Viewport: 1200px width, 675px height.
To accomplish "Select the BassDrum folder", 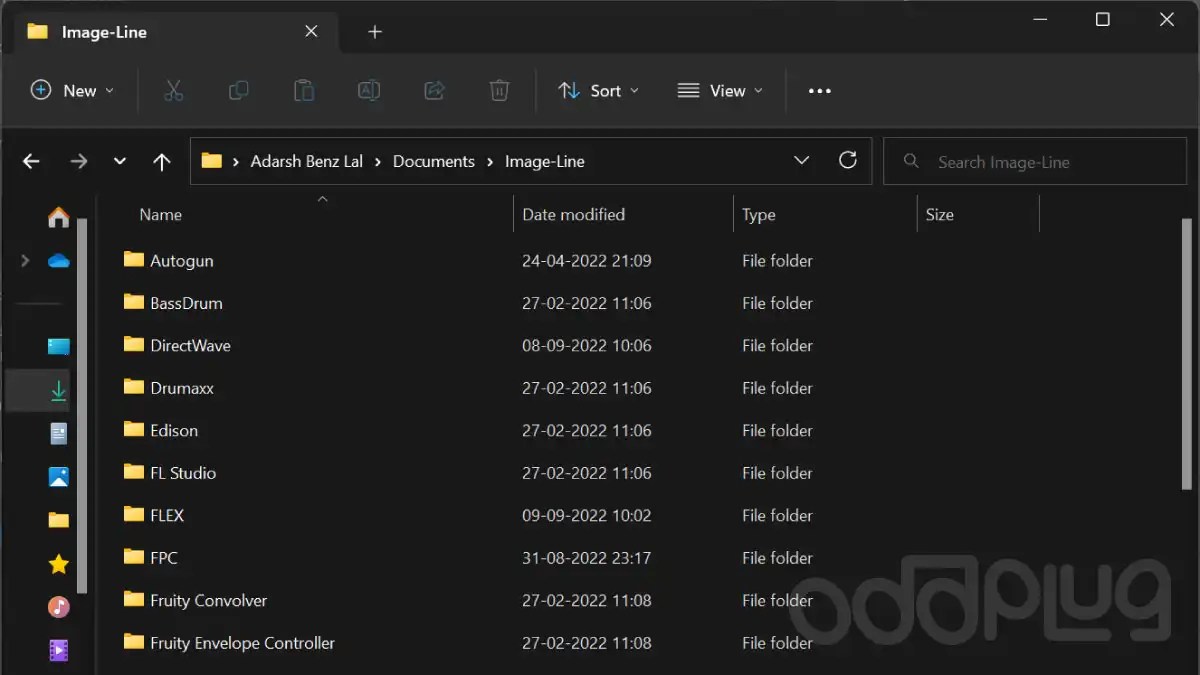I will [186, 303].
